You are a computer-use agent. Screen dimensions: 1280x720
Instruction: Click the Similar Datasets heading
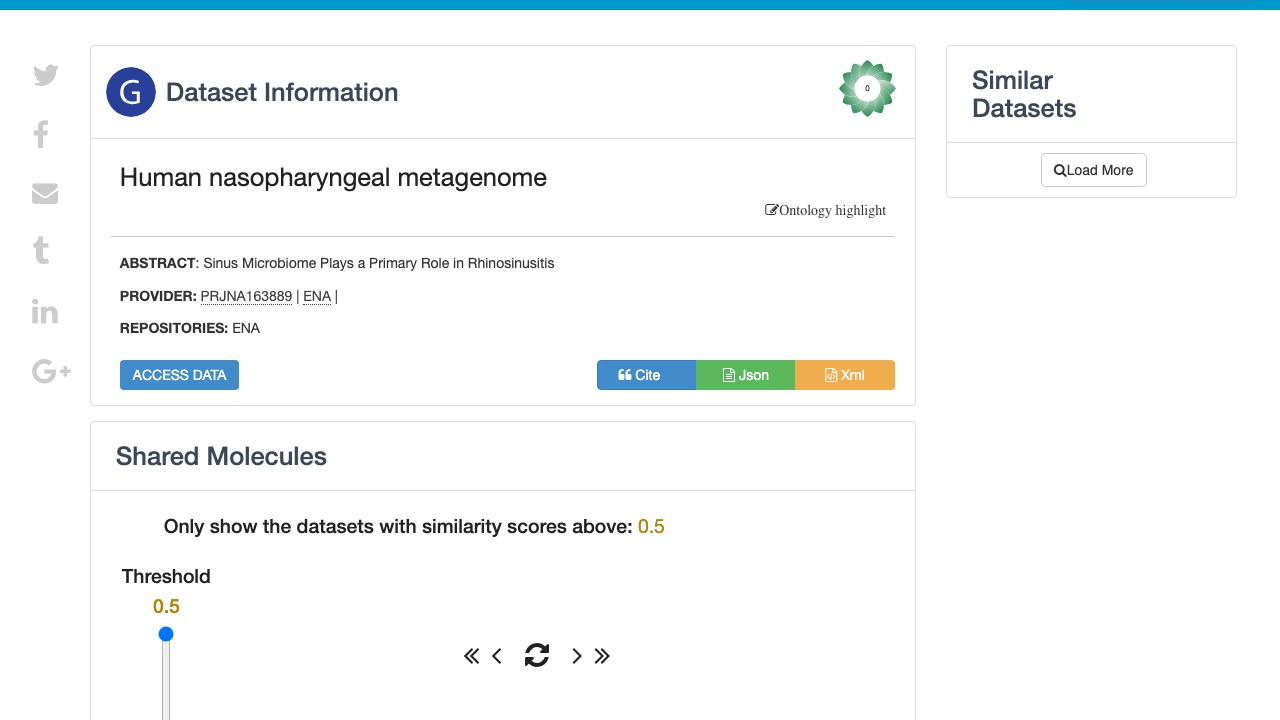[1024, 94]
